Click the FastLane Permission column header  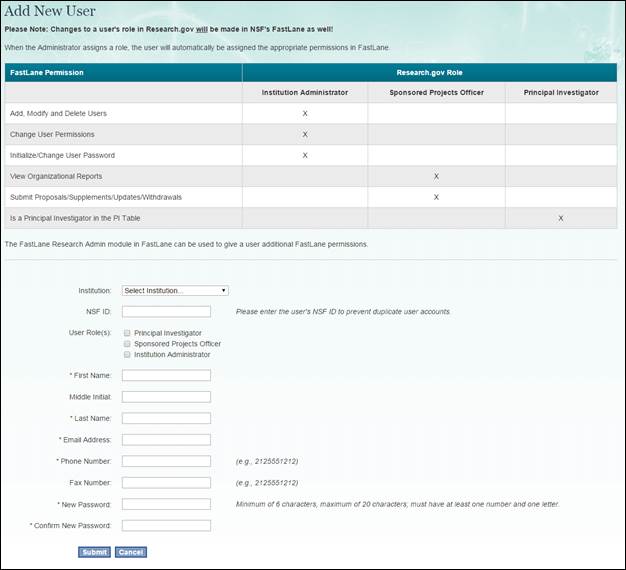[123, 73]
